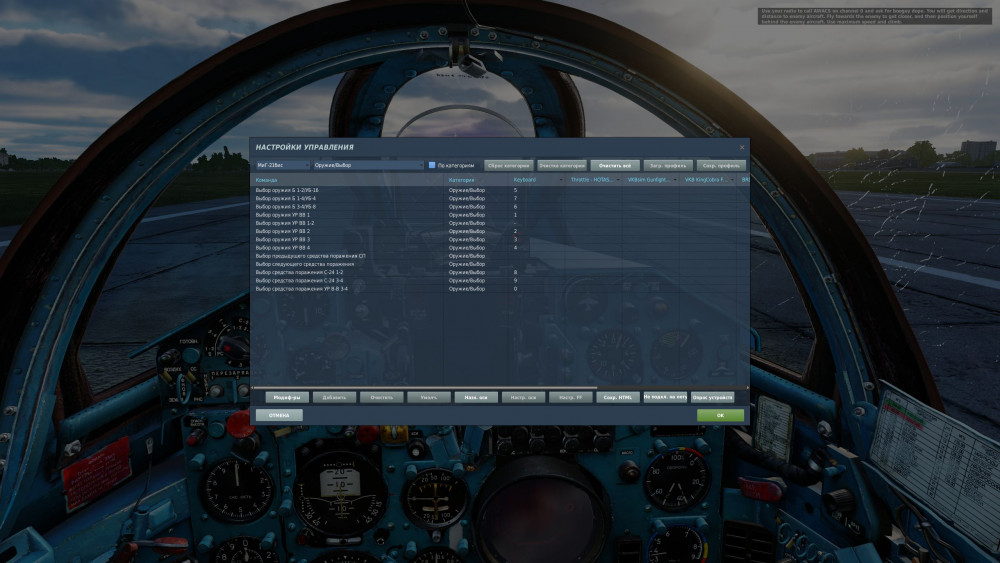Select row 'Выбор средства поражения С-24 3-4'
The width and height of the screenshot is (1000, 563).
[499, 281]
